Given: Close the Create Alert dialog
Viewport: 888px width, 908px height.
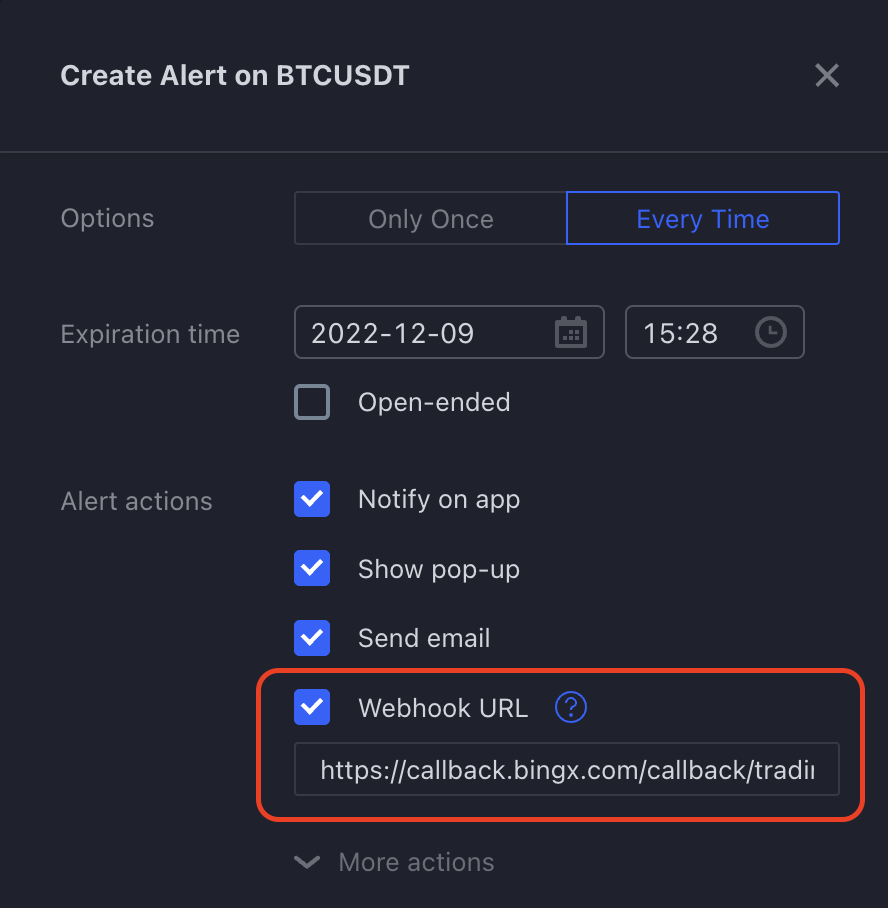Looking at the screenshot, I should 826,76.
